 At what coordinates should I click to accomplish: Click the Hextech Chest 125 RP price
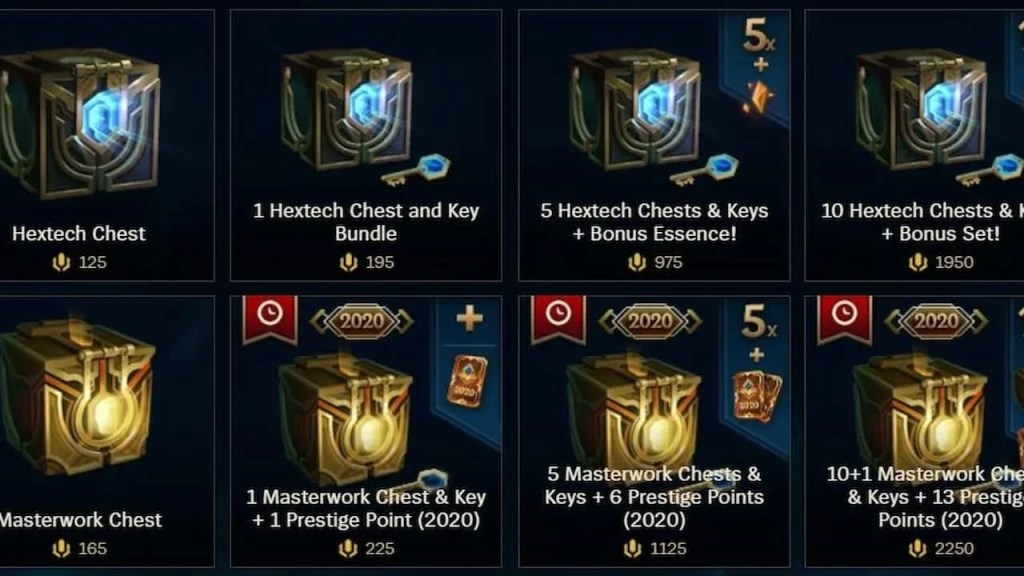(x=80, y=263)
